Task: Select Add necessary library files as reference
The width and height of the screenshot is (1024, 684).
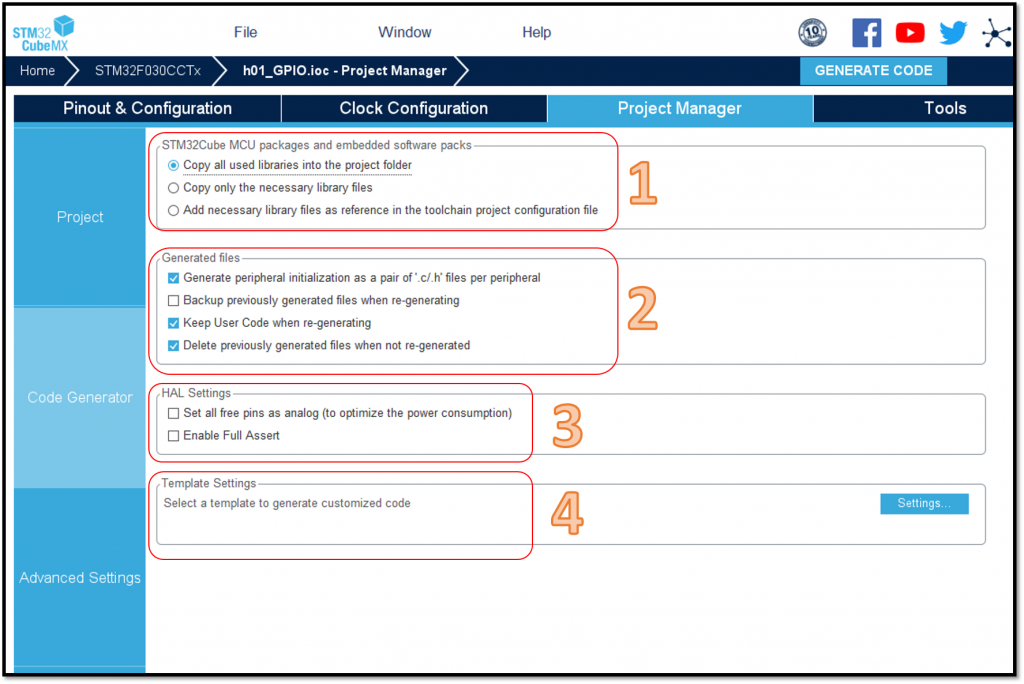Action: pos(173,210)
